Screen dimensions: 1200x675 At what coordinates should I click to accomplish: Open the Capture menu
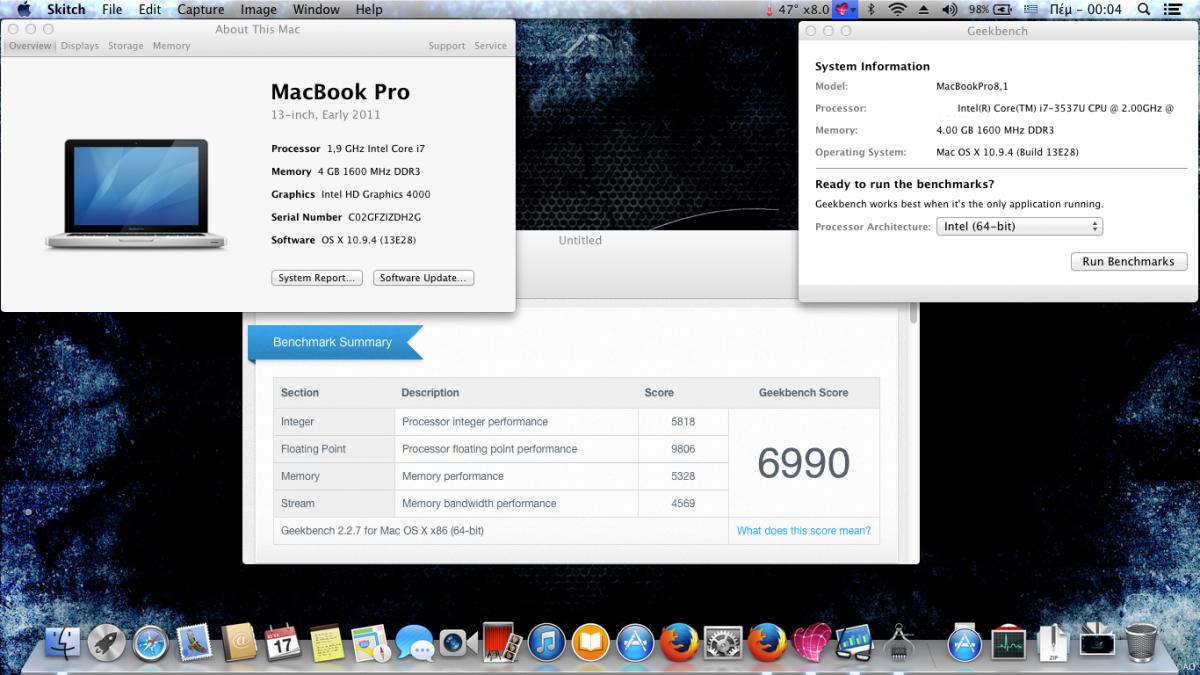[x=201, y=9]
